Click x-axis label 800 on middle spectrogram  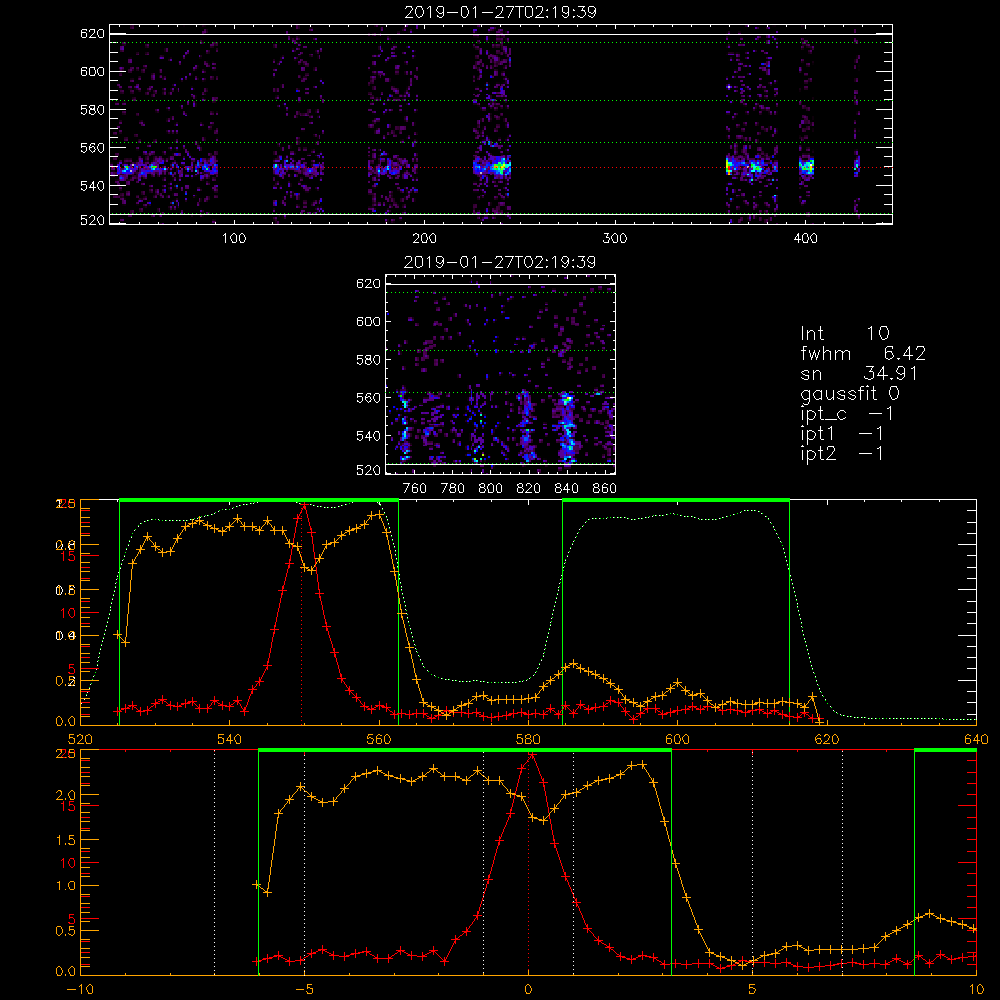click(490, 489)
